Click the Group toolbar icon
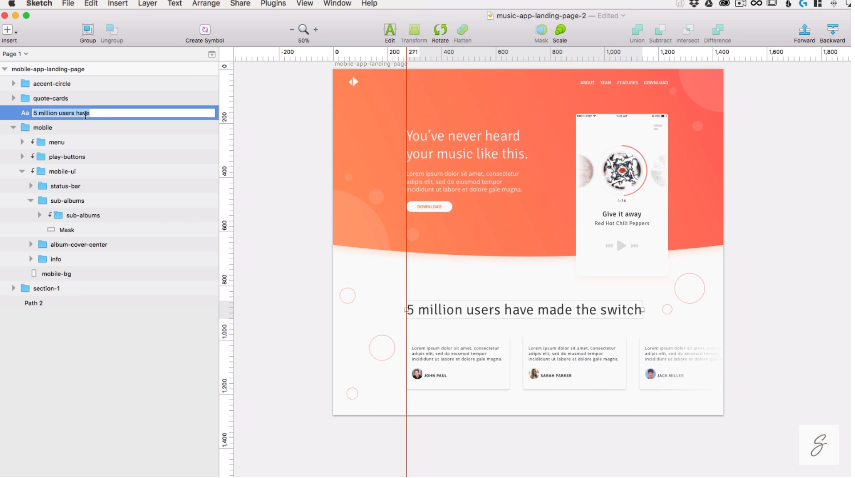Viewport: 855px width, 478px height. (x=88, y=29)
